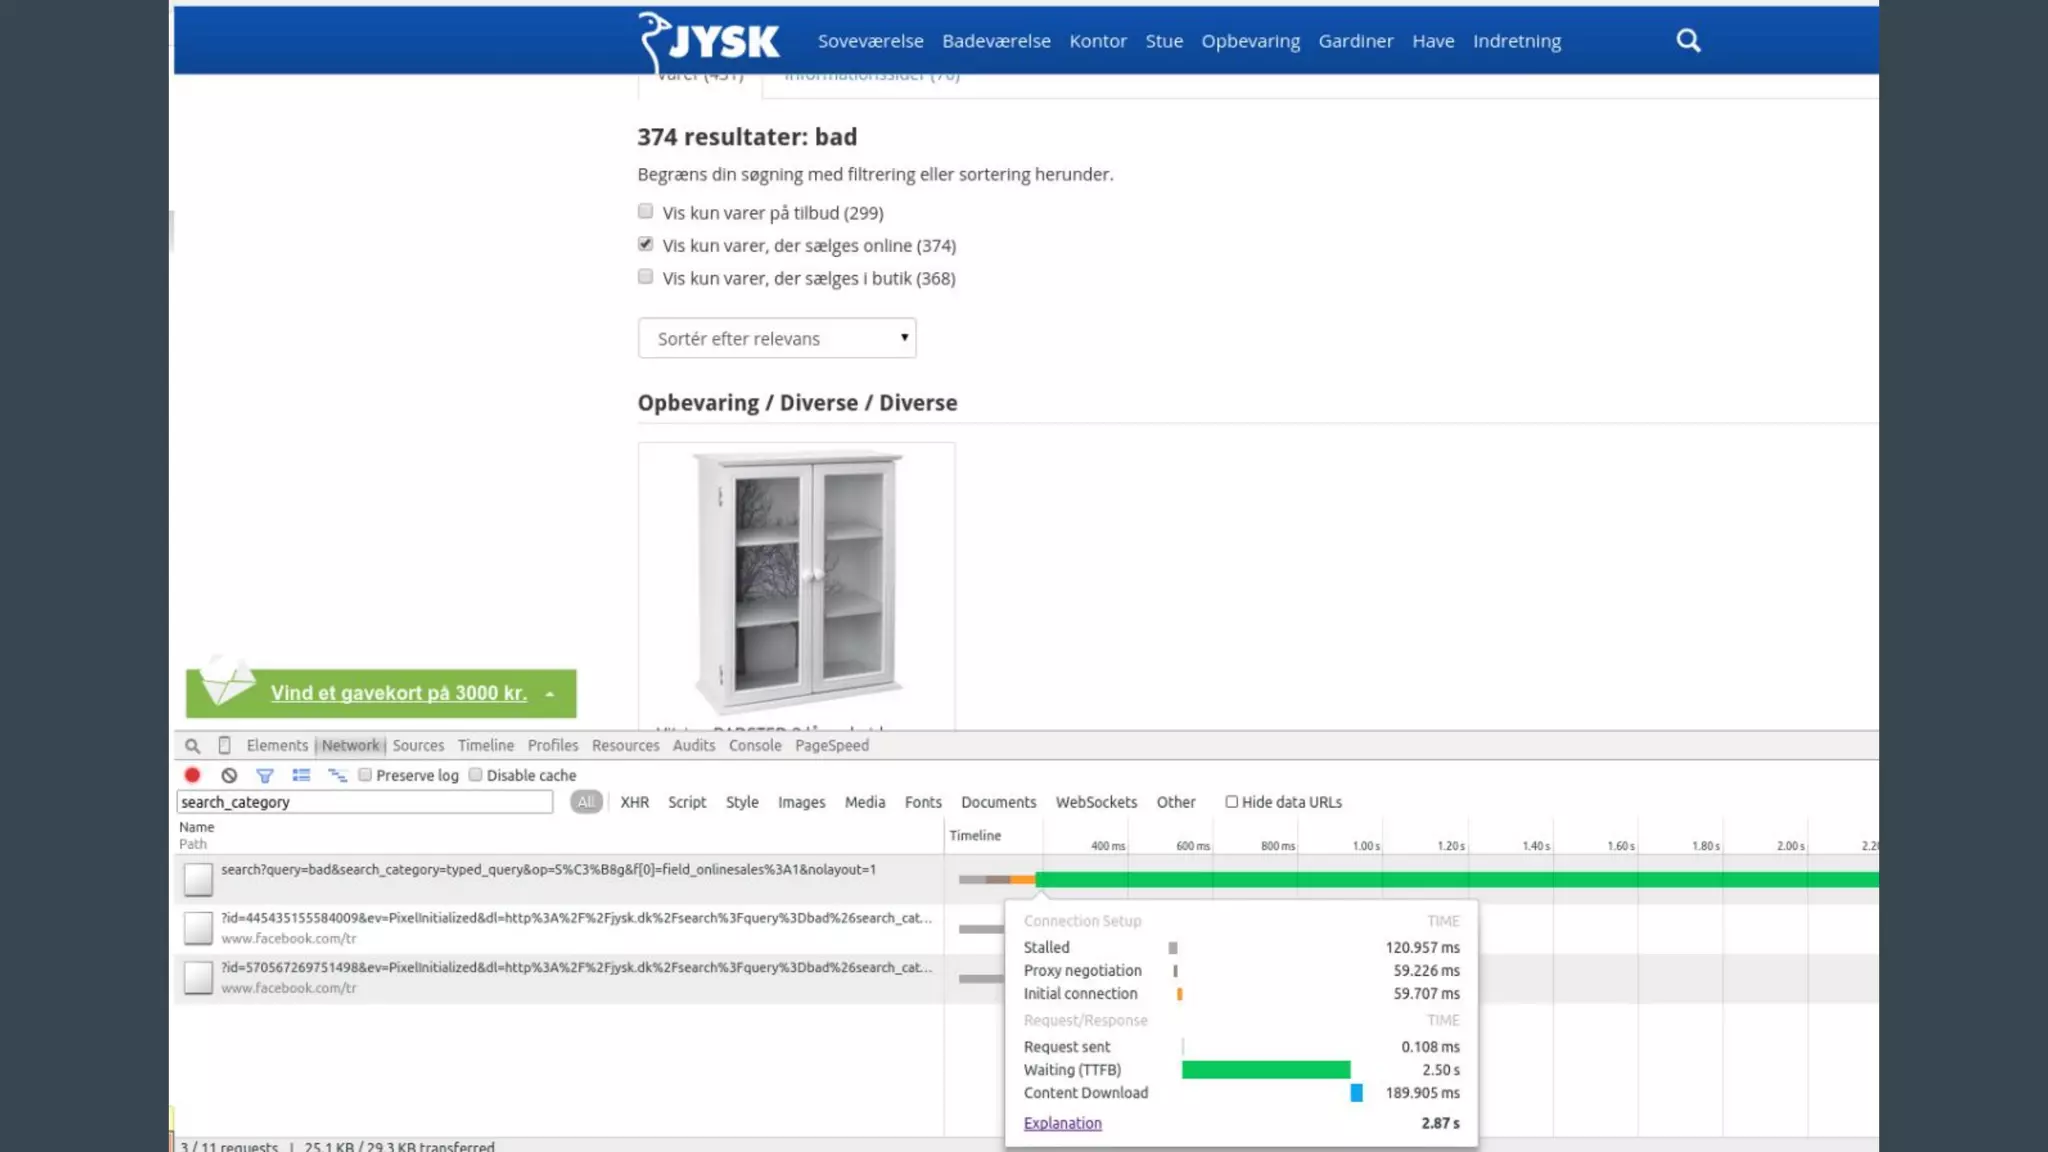Clear the network log with the clear icon

[x=229, y=775]
